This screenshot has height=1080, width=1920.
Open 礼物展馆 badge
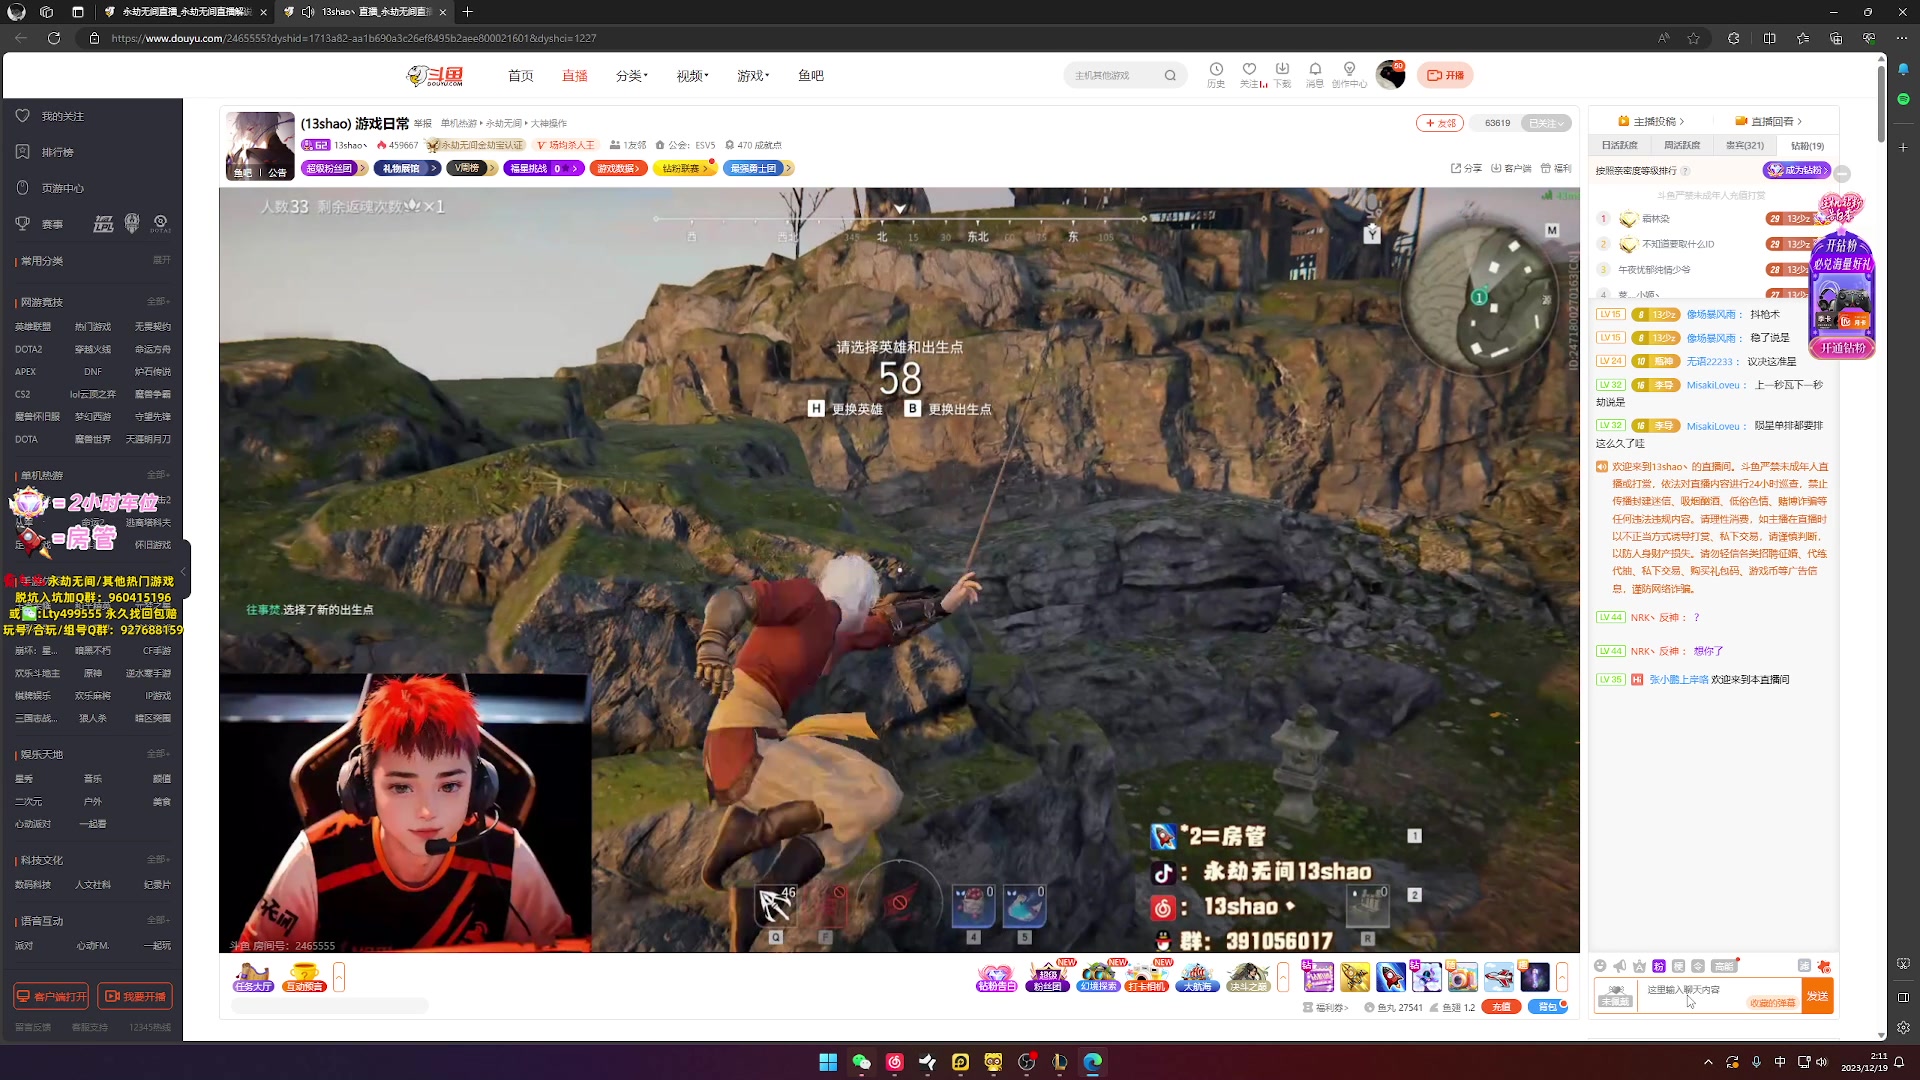tap(406, 168)
